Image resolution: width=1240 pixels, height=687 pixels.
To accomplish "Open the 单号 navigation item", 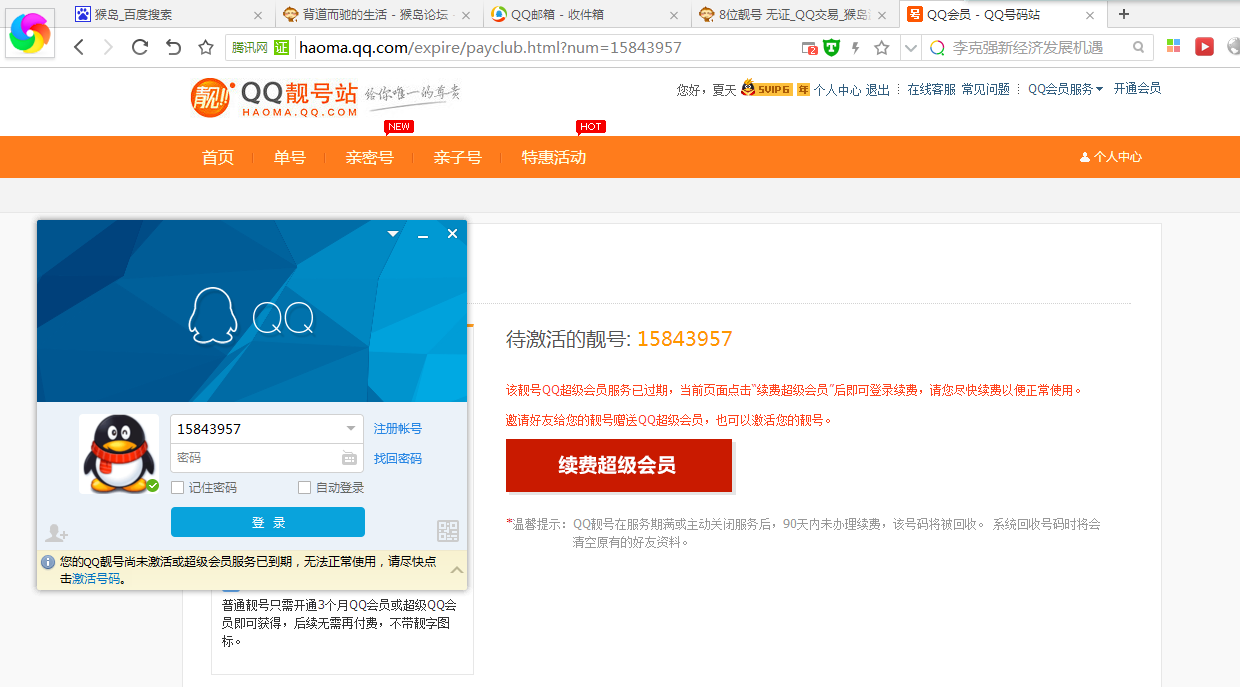I will pos(290,157).
